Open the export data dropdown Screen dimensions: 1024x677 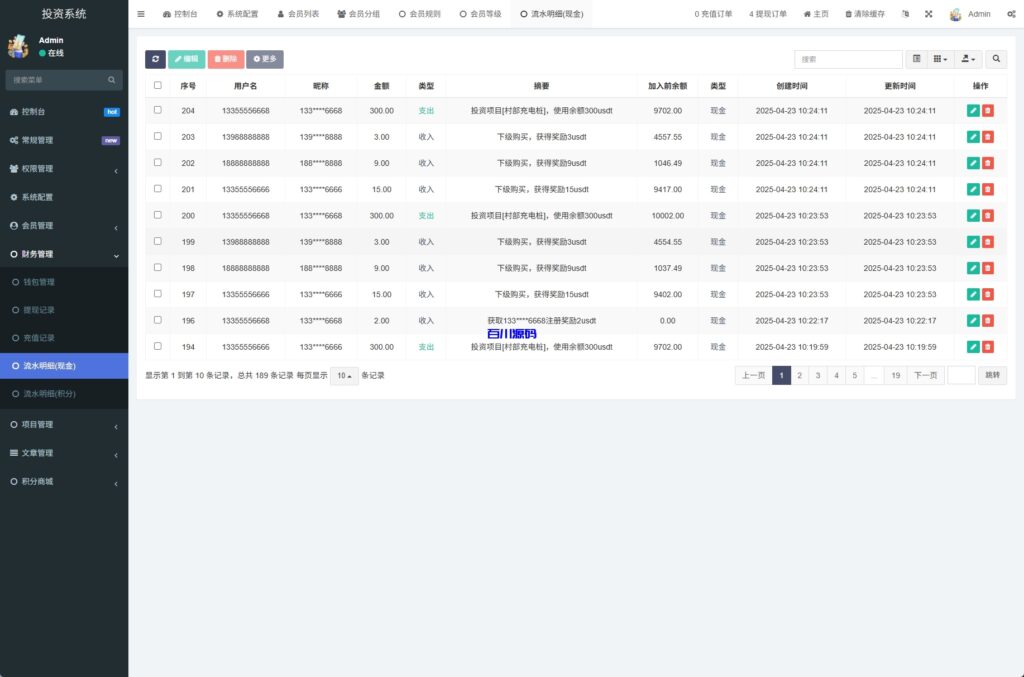click(968, 59)
